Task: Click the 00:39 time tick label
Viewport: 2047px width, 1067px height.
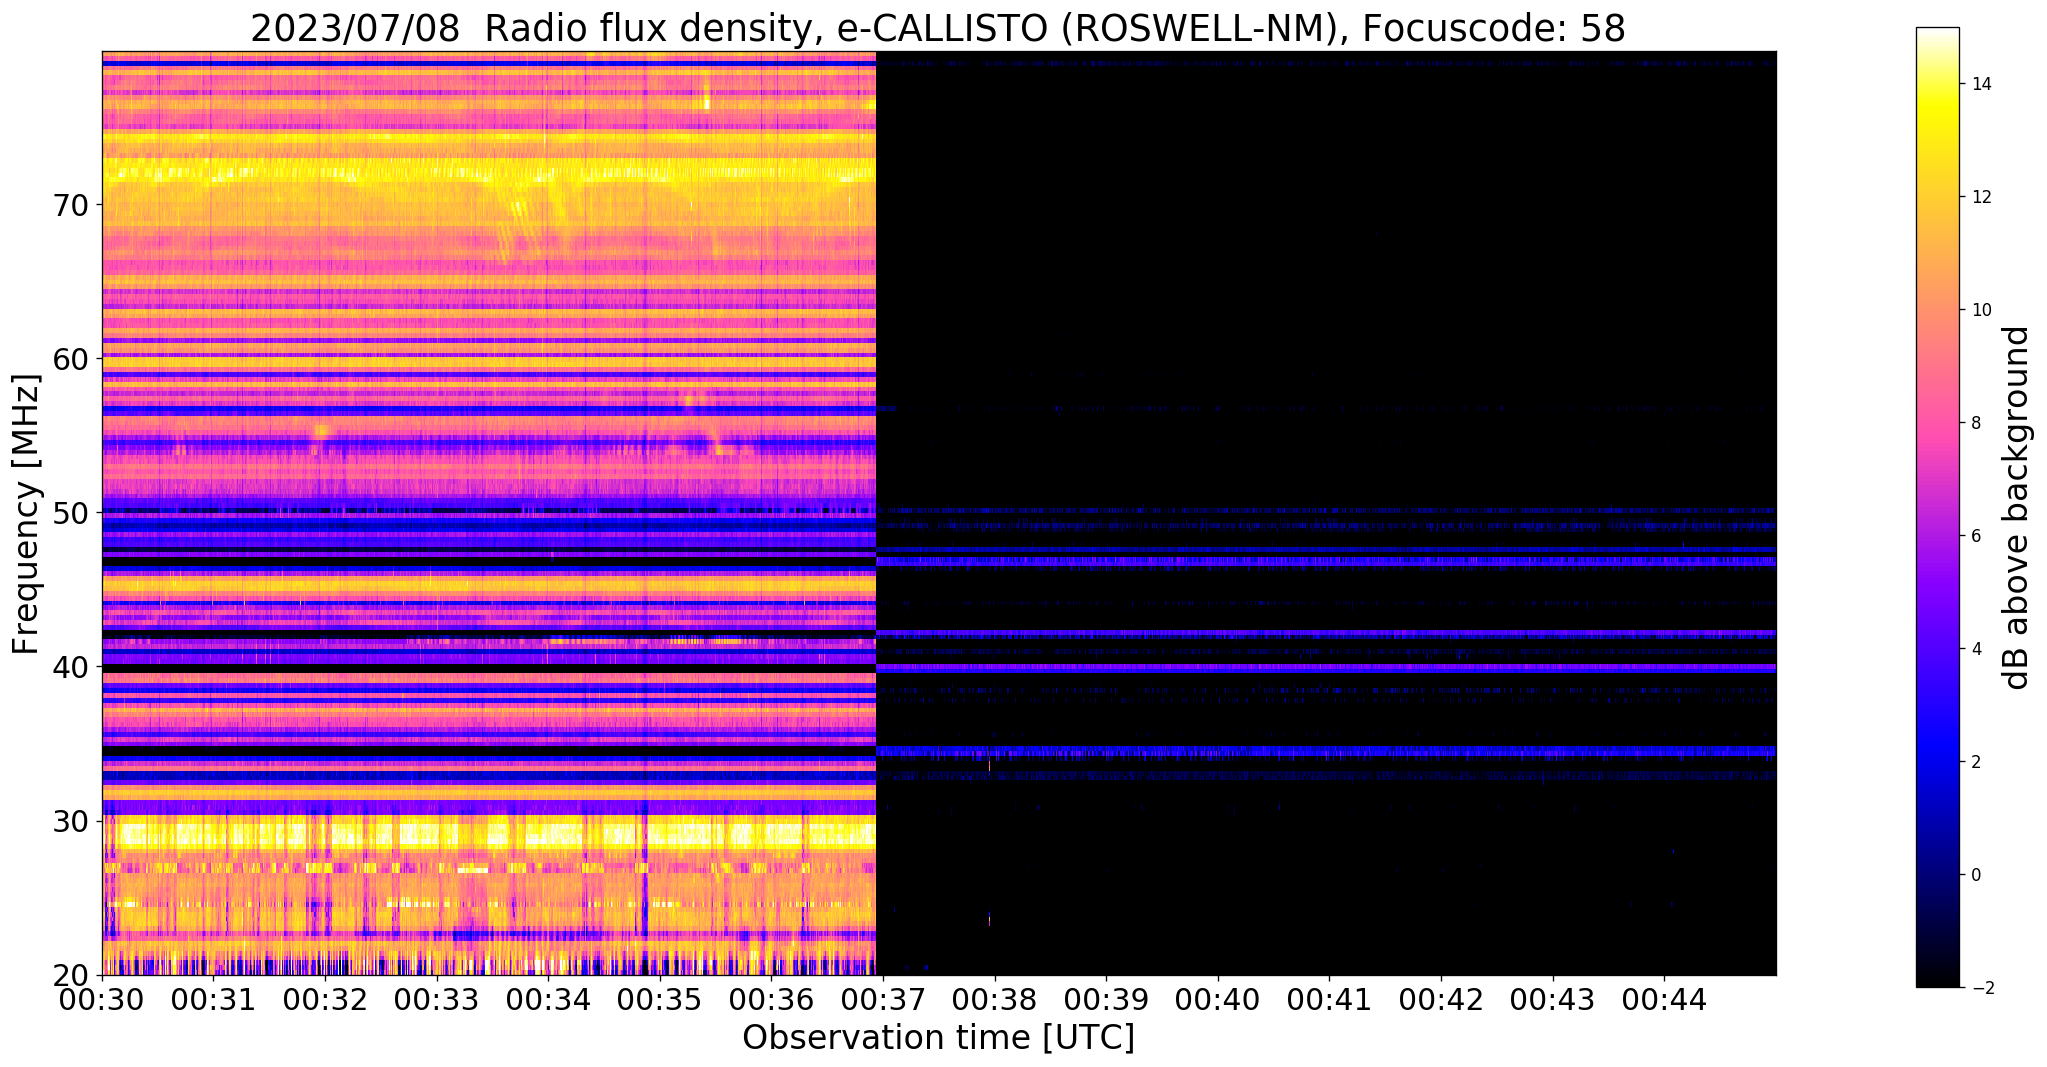Action: pos(1106,999)
